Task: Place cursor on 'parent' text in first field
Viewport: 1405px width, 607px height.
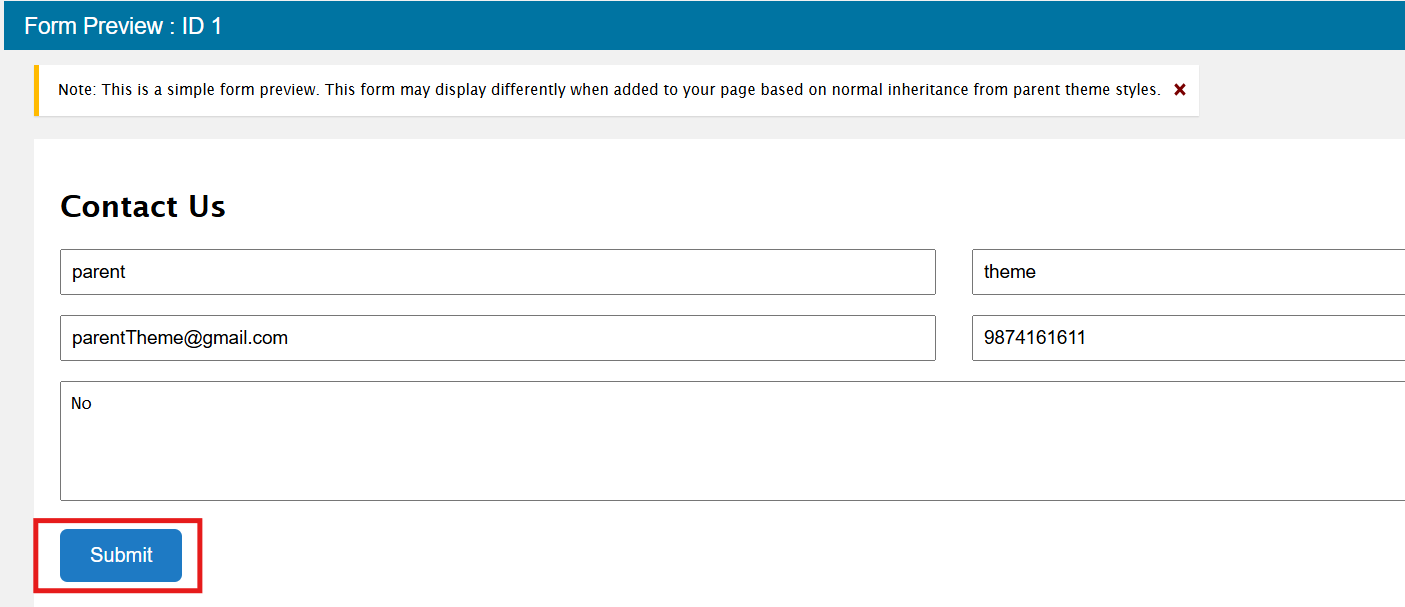Action: (x=98, y=272)
